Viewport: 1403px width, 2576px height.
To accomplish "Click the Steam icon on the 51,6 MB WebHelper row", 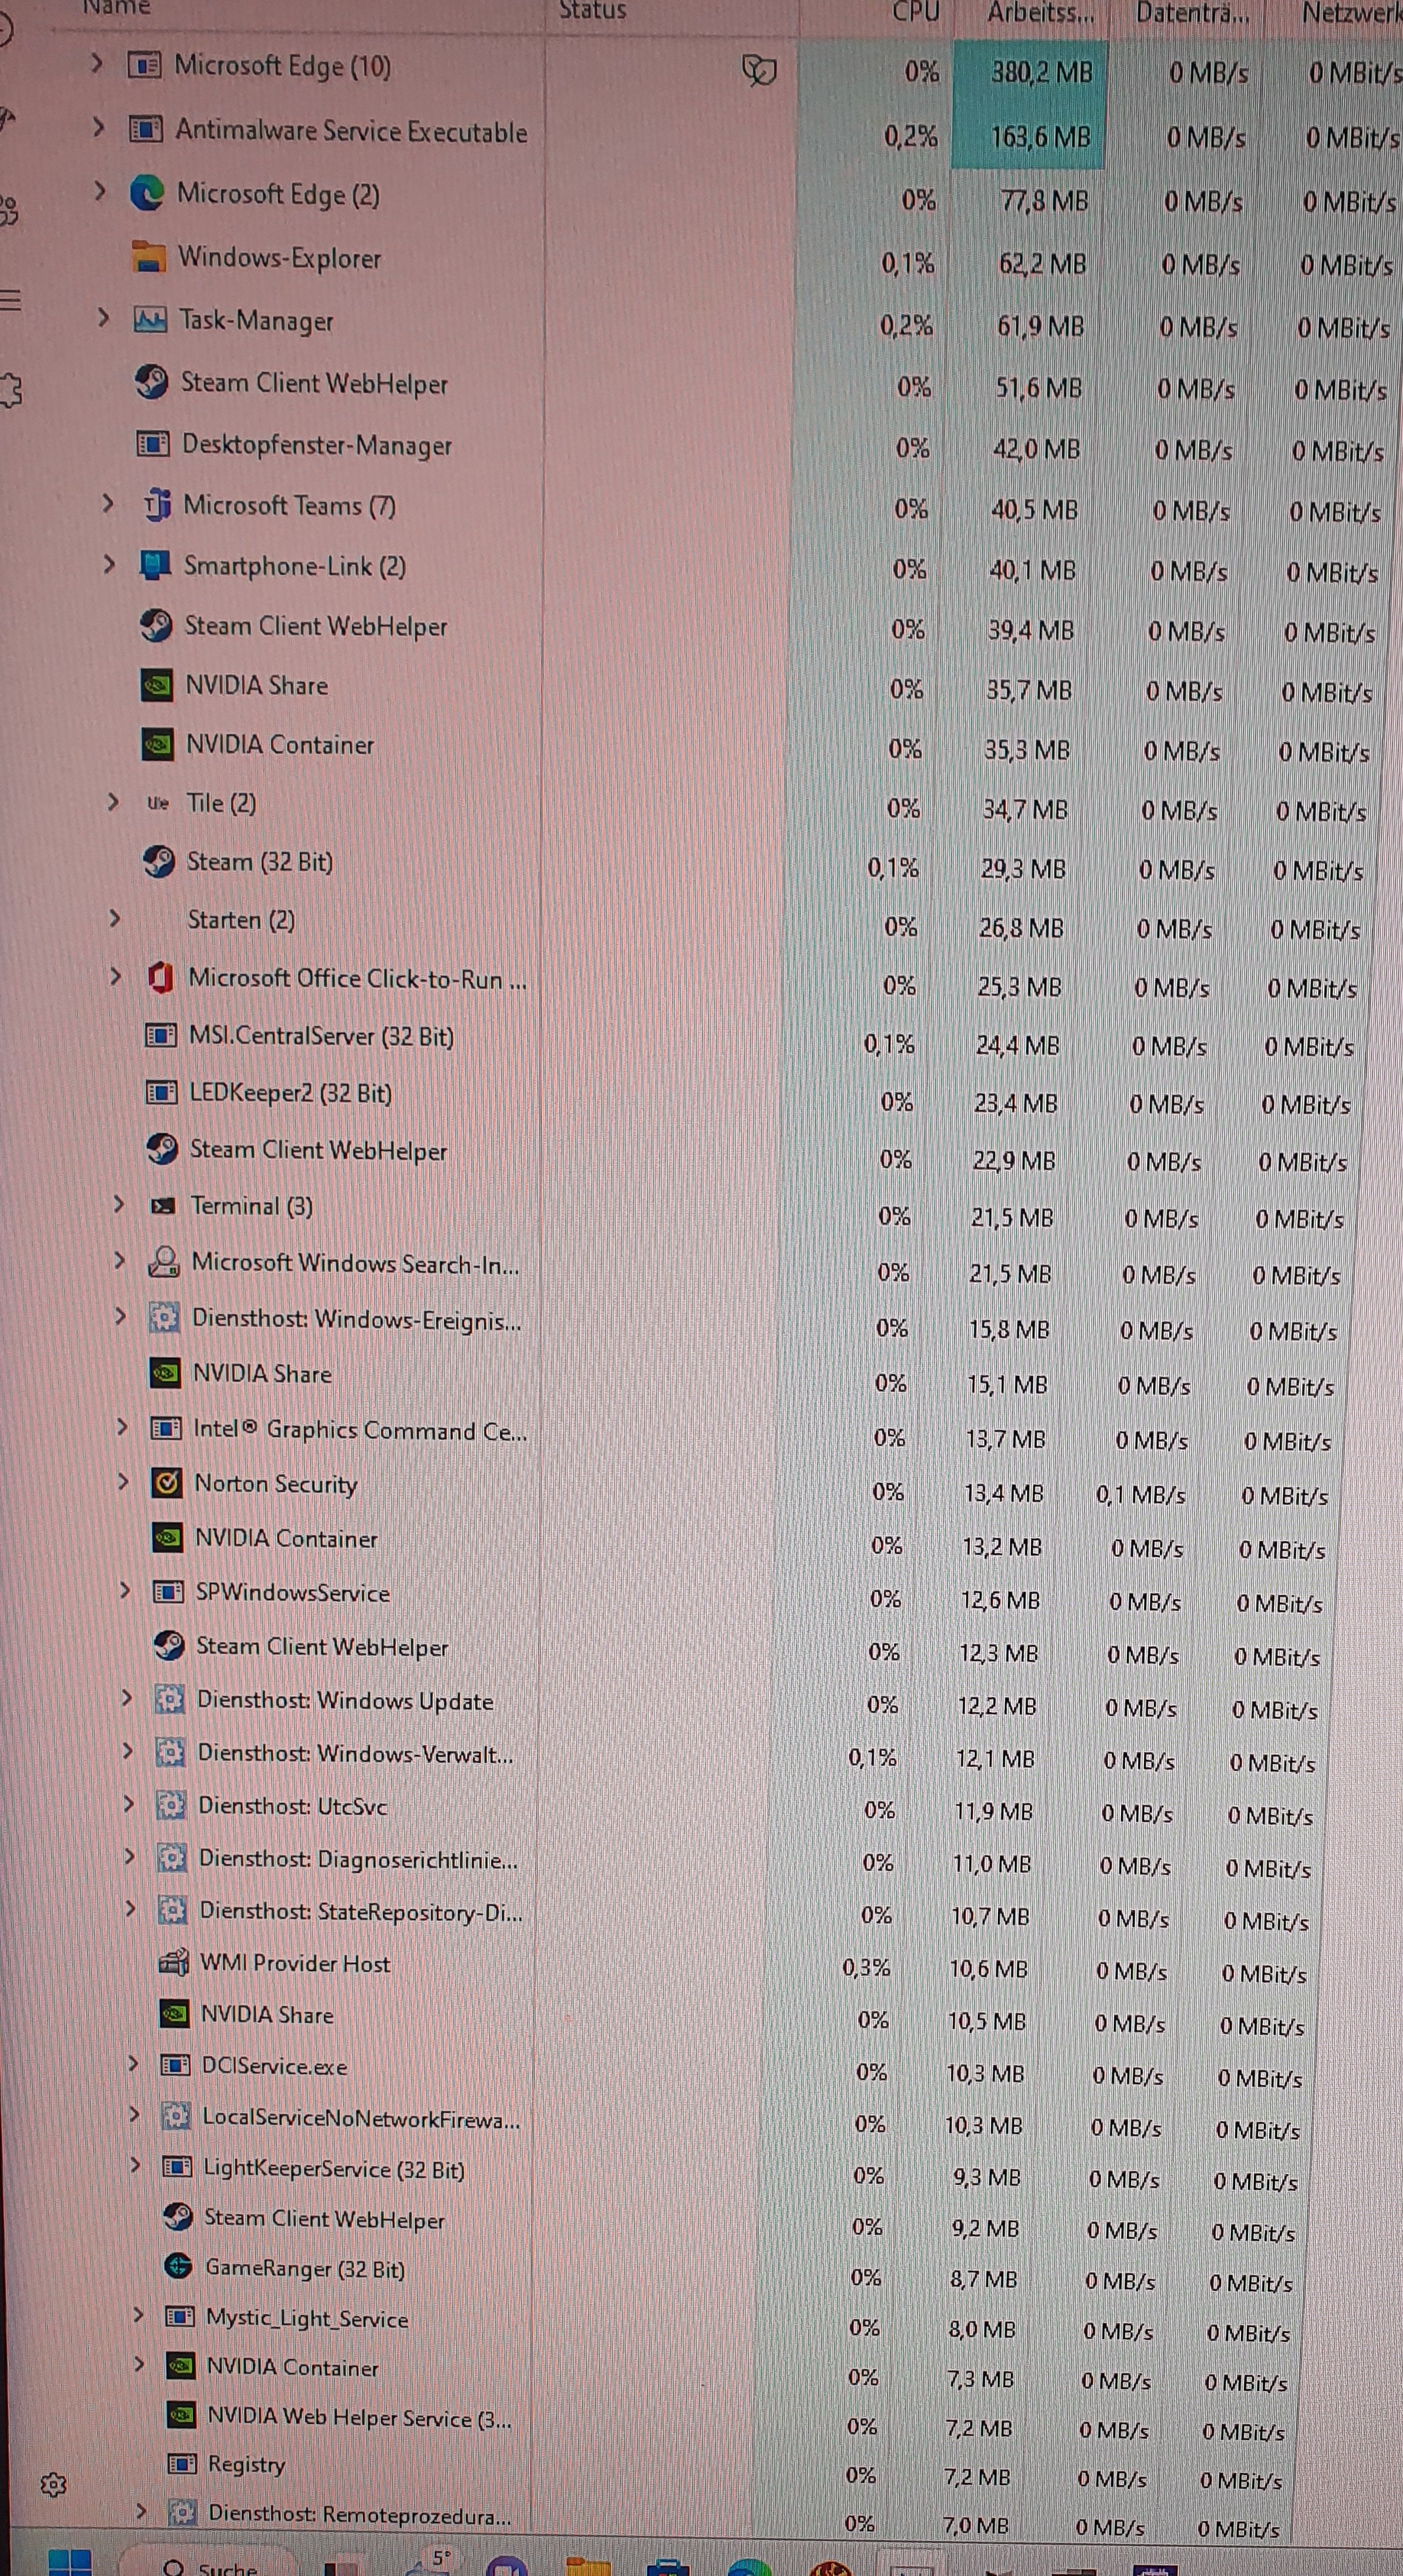I will click(x=151, y=382).
